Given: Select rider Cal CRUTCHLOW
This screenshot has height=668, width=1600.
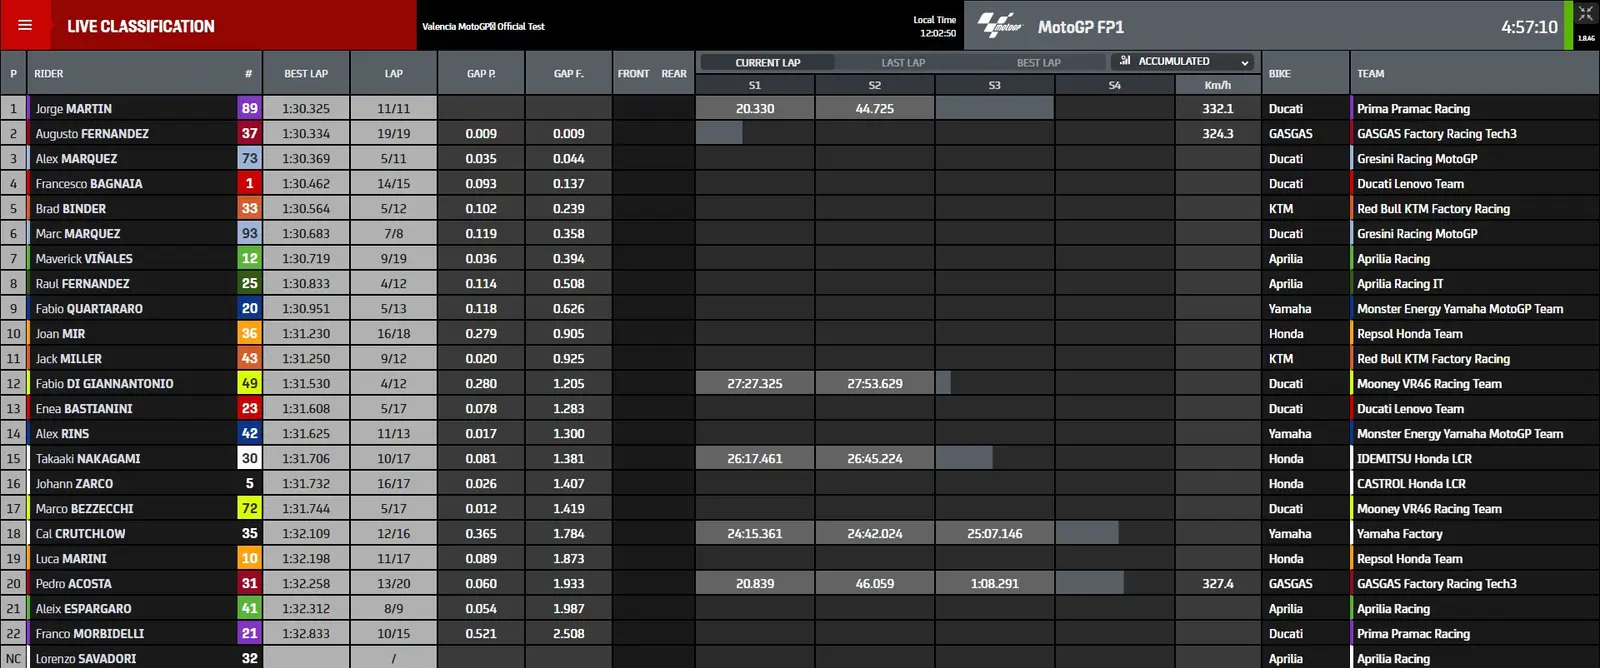Looking at the screenshot, I should [80, 533].
